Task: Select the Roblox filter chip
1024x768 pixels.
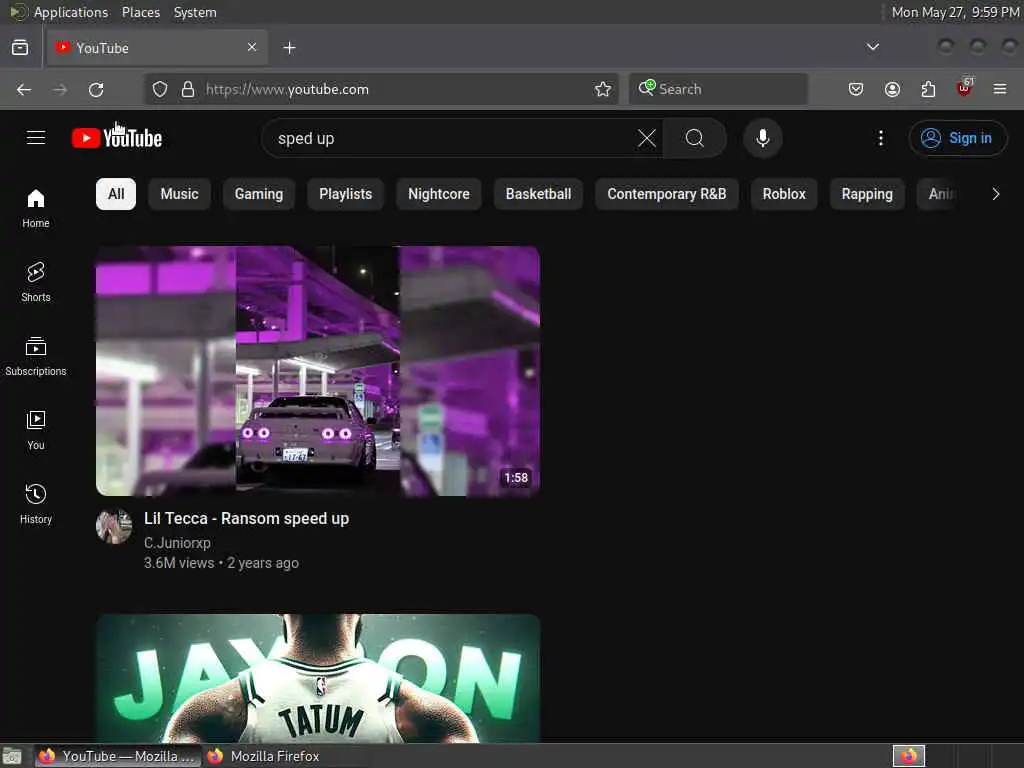Action: pyautogui.click(x=784, y=194)
